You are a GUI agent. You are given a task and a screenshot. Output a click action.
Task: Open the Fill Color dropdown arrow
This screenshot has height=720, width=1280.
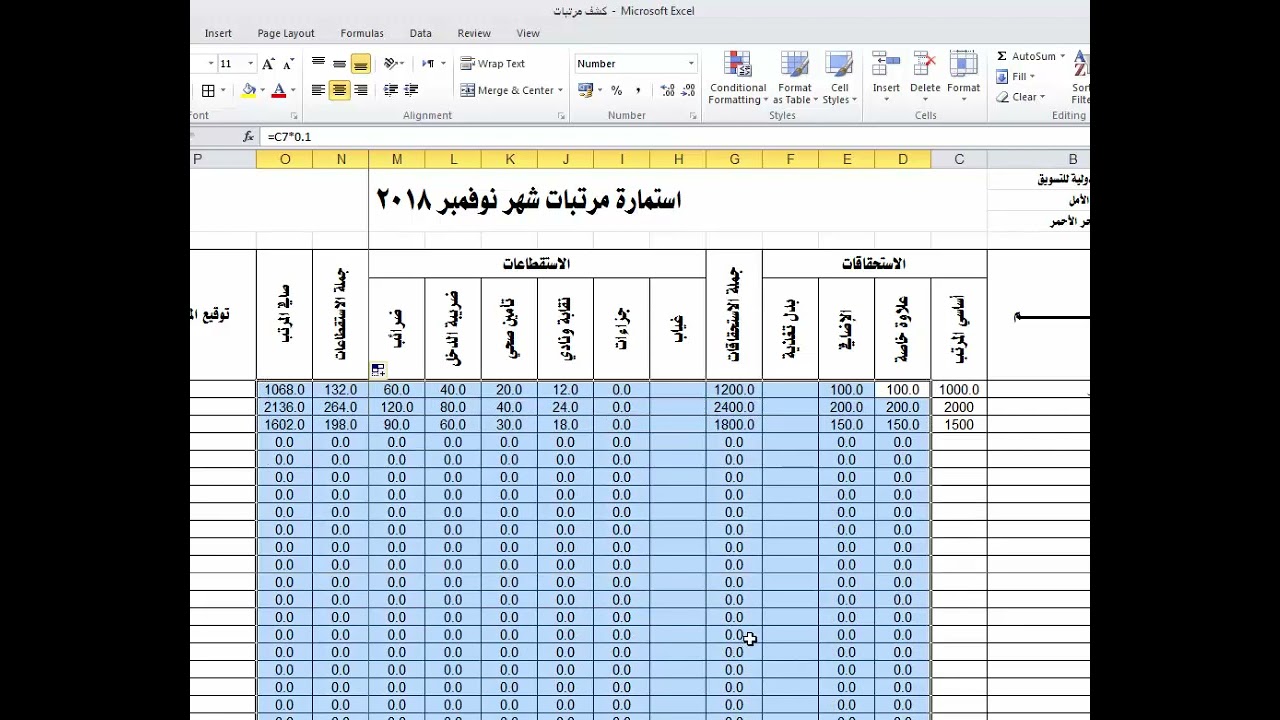[x=262, y=91]
